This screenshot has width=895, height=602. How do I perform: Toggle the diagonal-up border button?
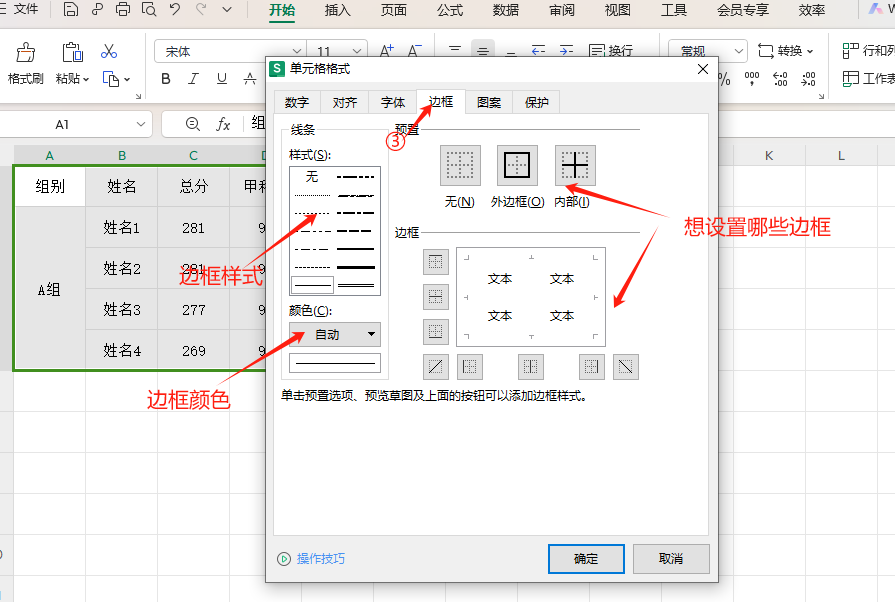pos(436,366)
